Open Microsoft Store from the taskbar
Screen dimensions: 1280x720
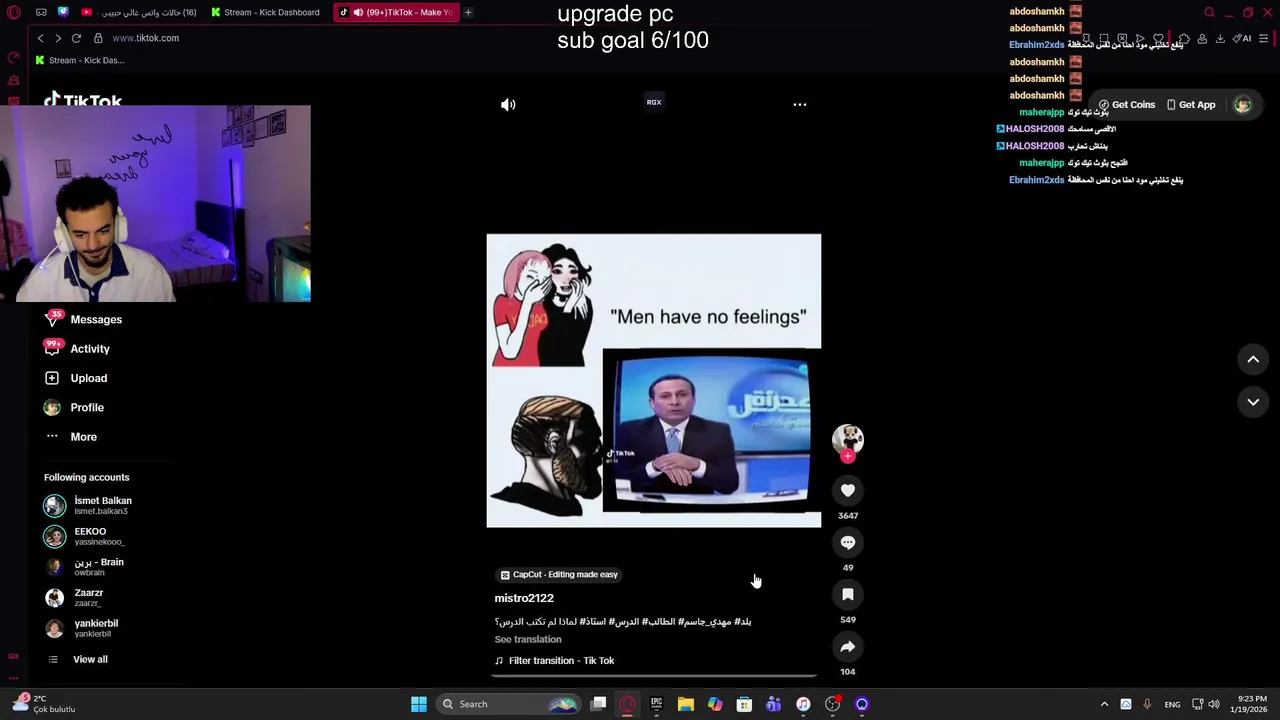tap(744, 704)
